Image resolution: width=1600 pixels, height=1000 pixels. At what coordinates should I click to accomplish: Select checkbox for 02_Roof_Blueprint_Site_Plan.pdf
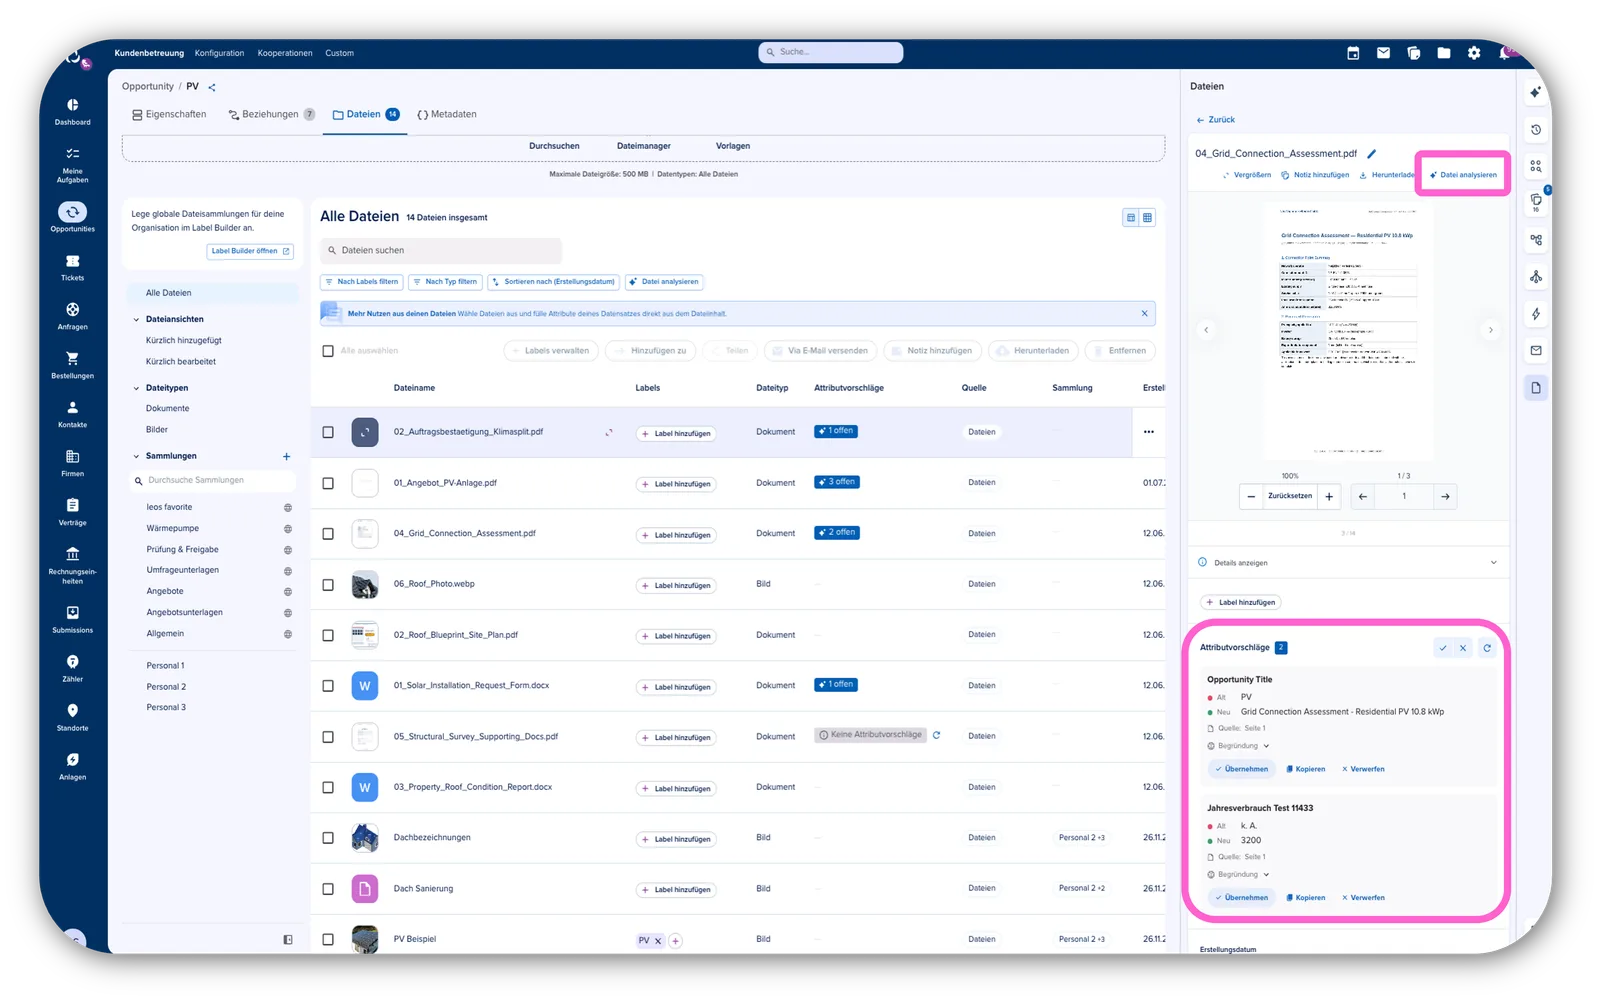[328, 635]
